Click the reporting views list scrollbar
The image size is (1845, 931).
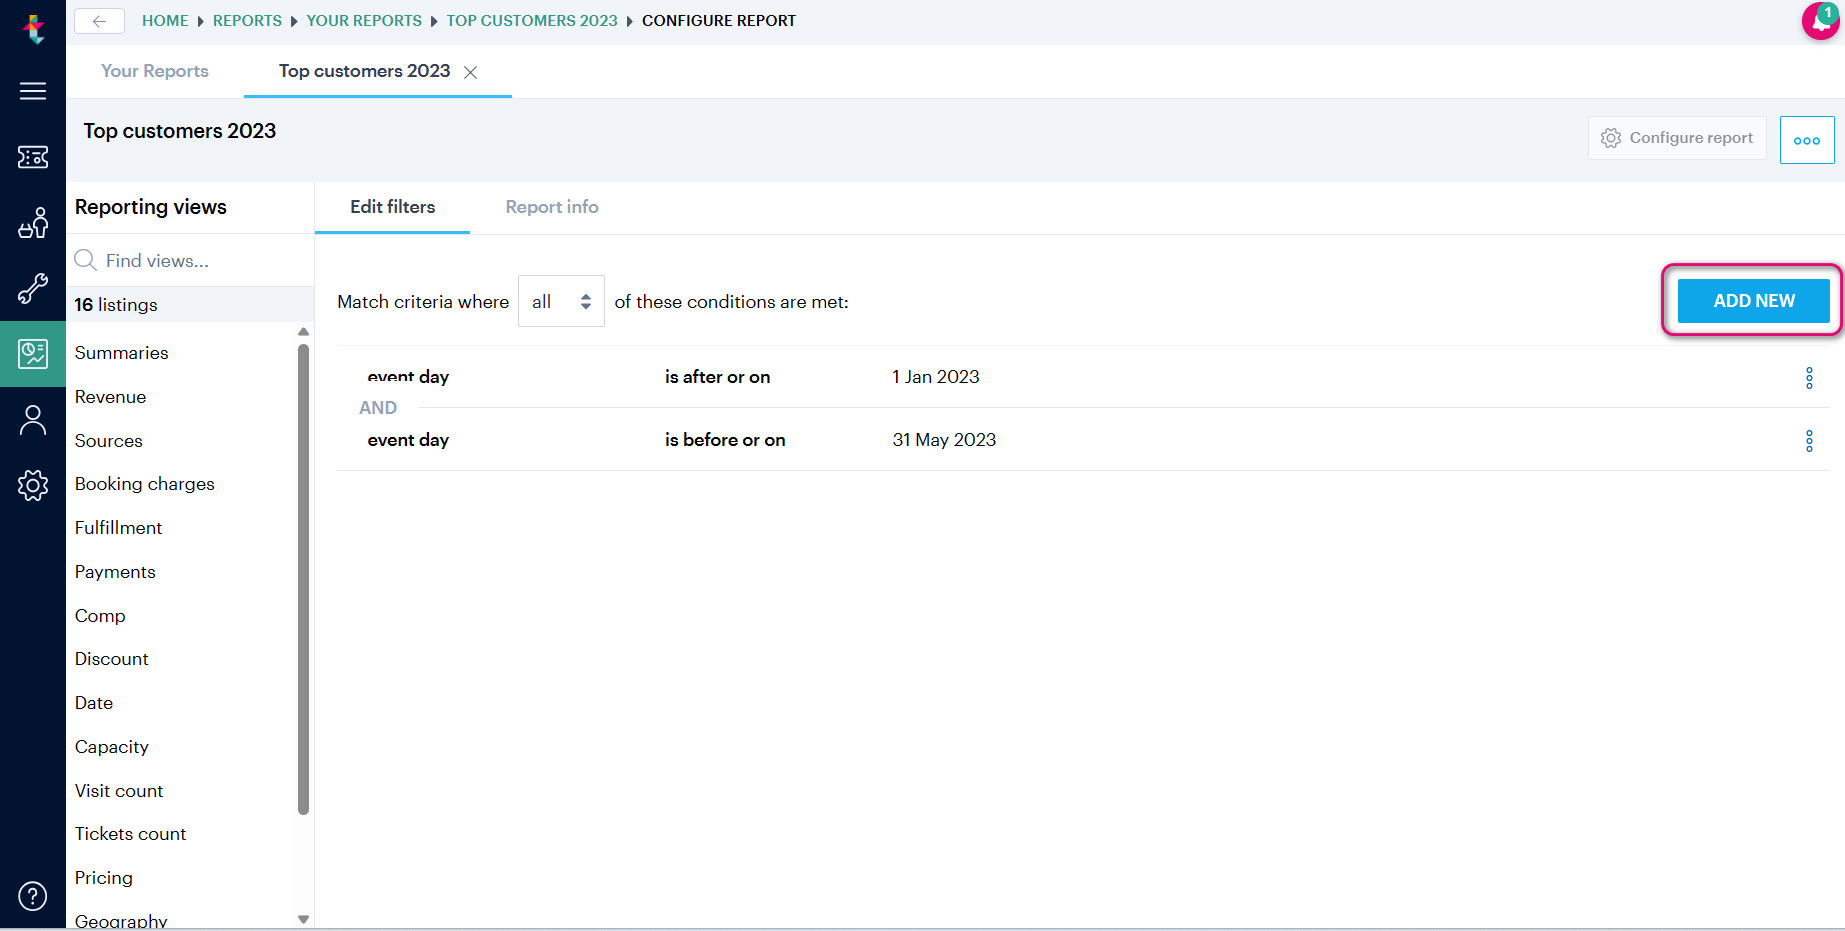[x=303, y=579]
